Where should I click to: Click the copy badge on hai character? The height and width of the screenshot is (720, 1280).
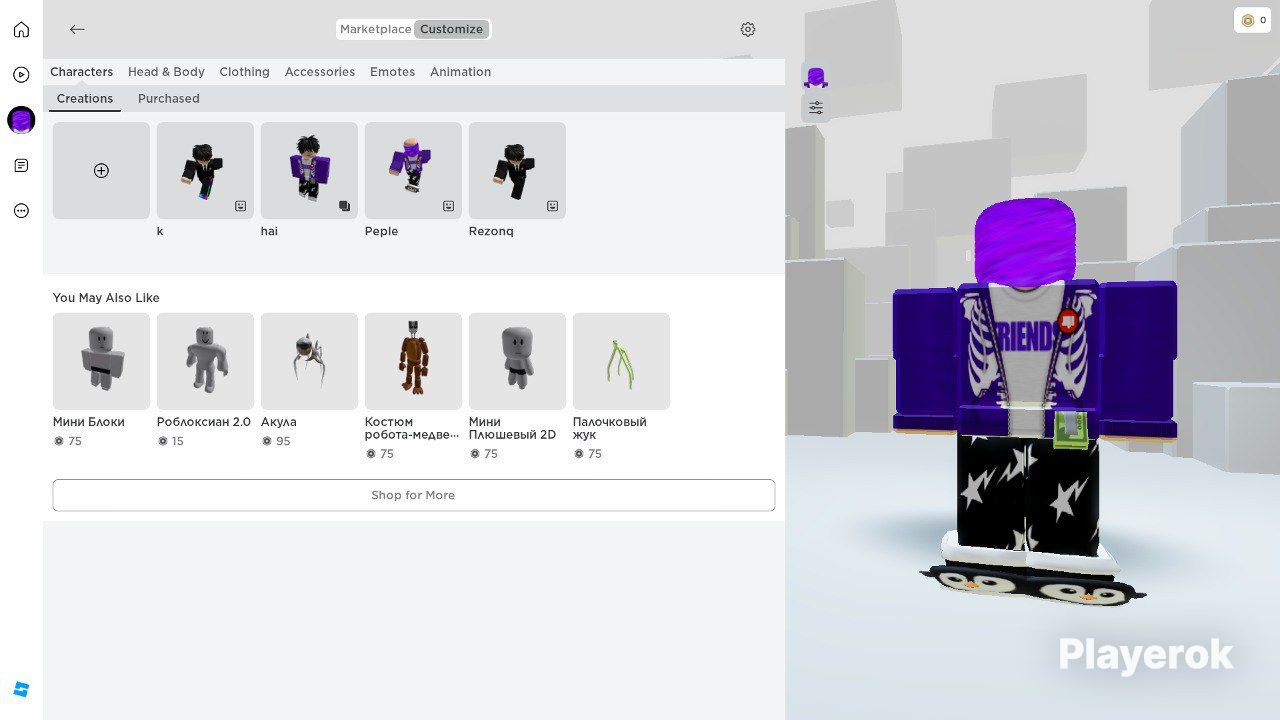(345, 206)
